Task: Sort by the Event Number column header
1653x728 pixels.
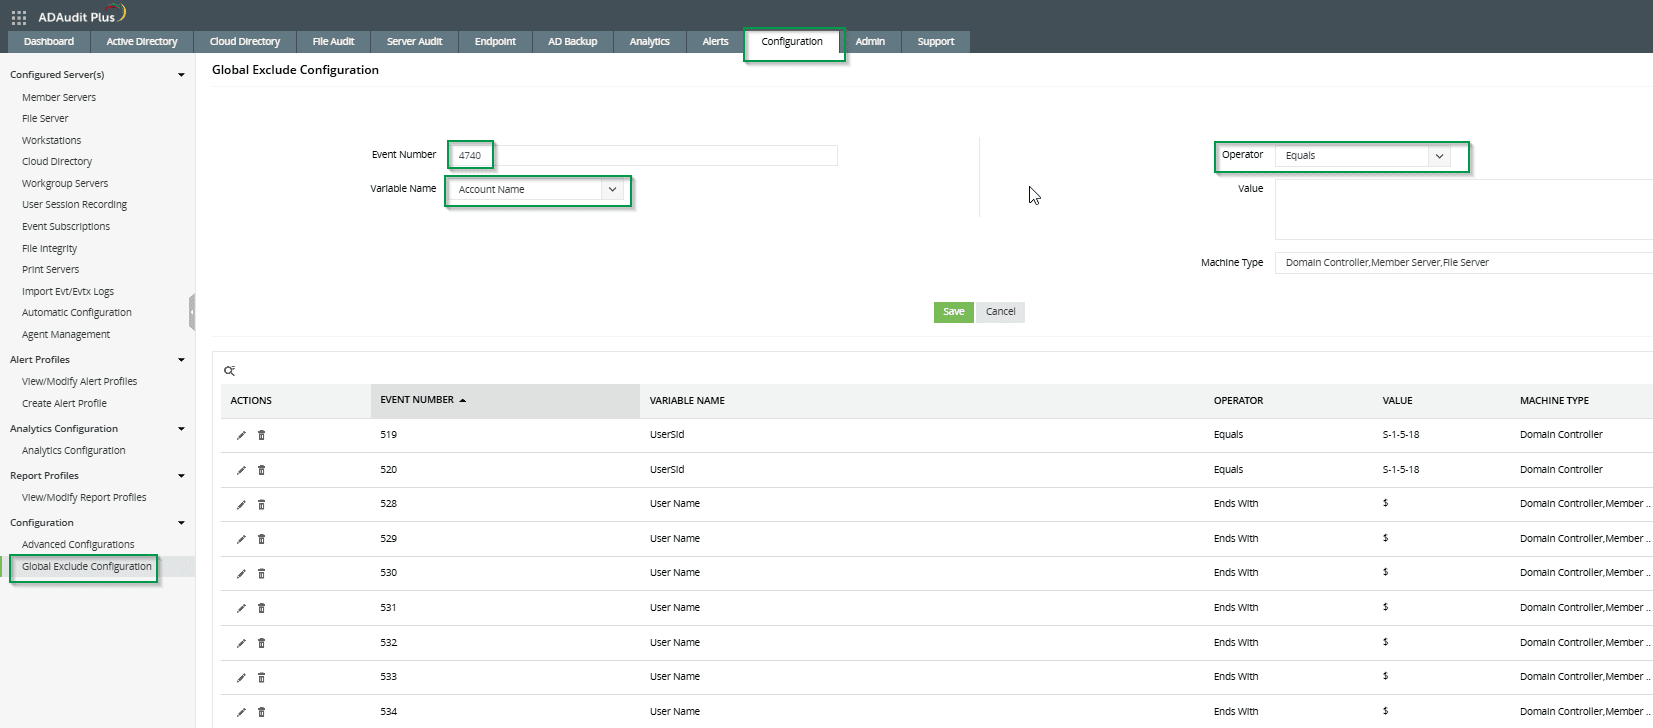Action: pyautogui.click(x=417, y=400)
